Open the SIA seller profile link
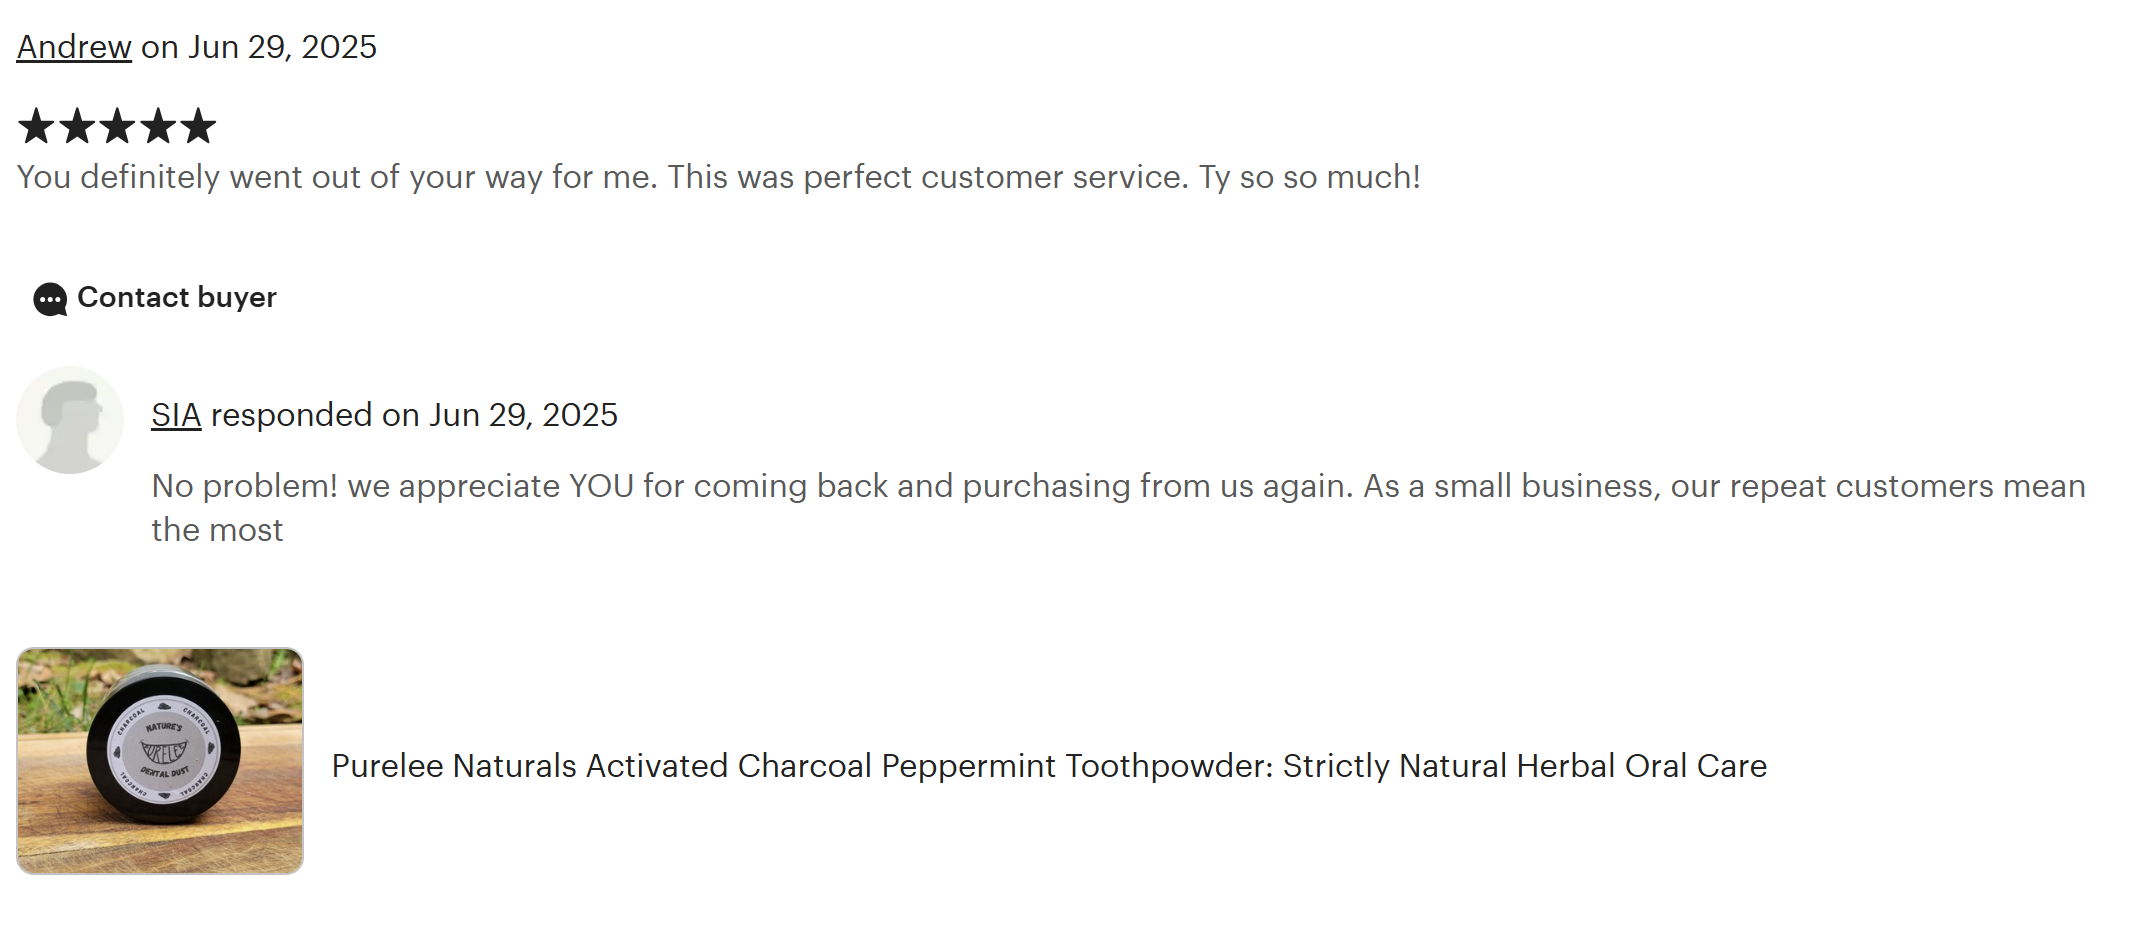This screenshot has width=2133, height=946. pos(176,415)
